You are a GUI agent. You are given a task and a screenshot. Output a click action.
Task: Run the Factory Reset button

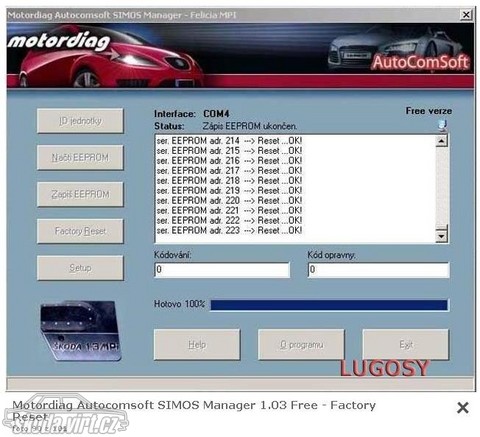80,231
